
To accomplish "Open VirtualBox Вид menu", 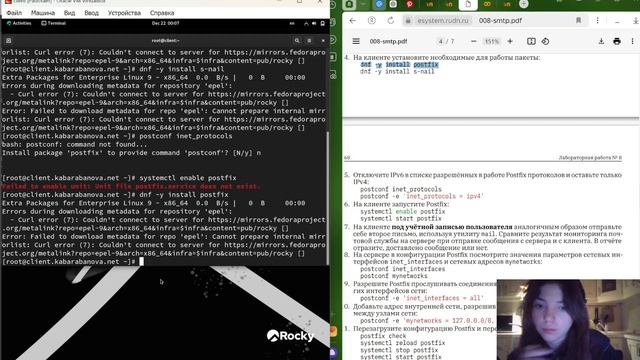I will point(69,13).
